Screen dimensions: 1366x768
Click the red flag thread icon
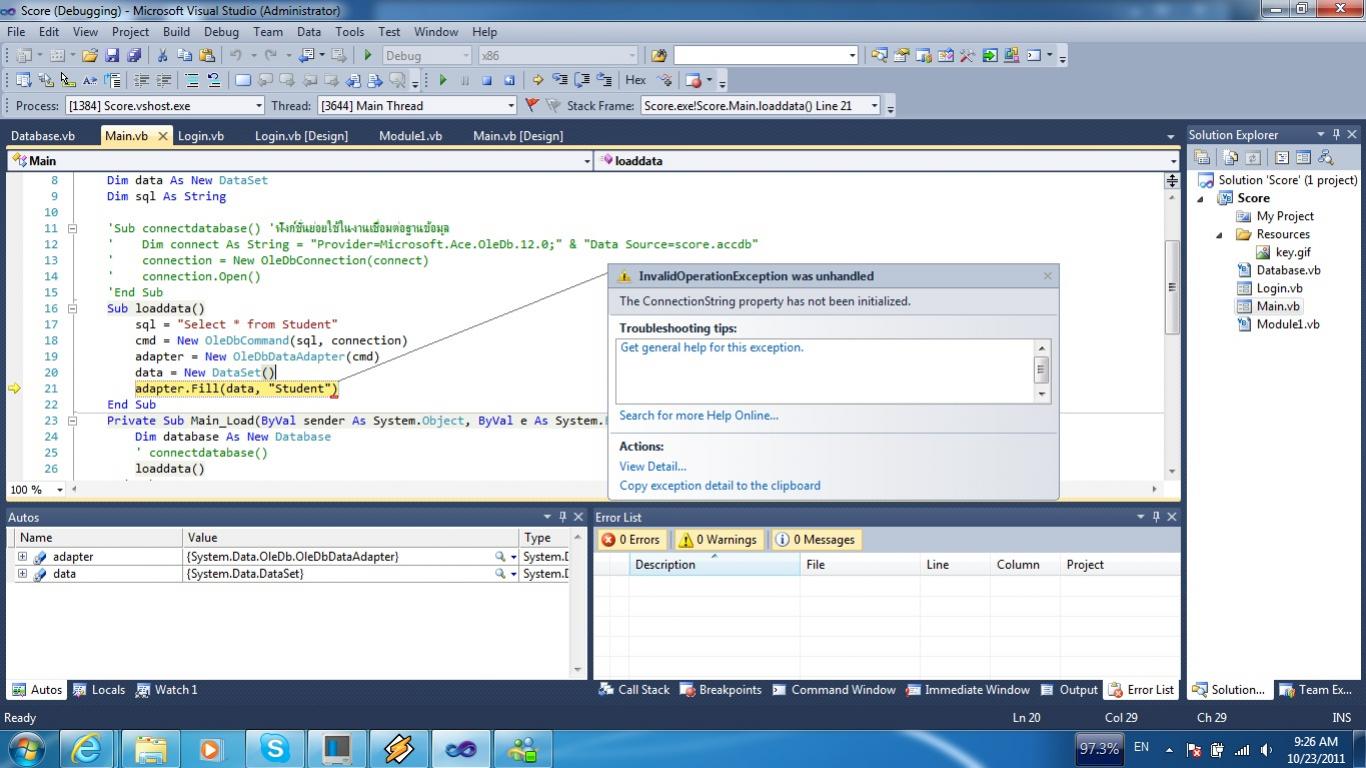532,105
